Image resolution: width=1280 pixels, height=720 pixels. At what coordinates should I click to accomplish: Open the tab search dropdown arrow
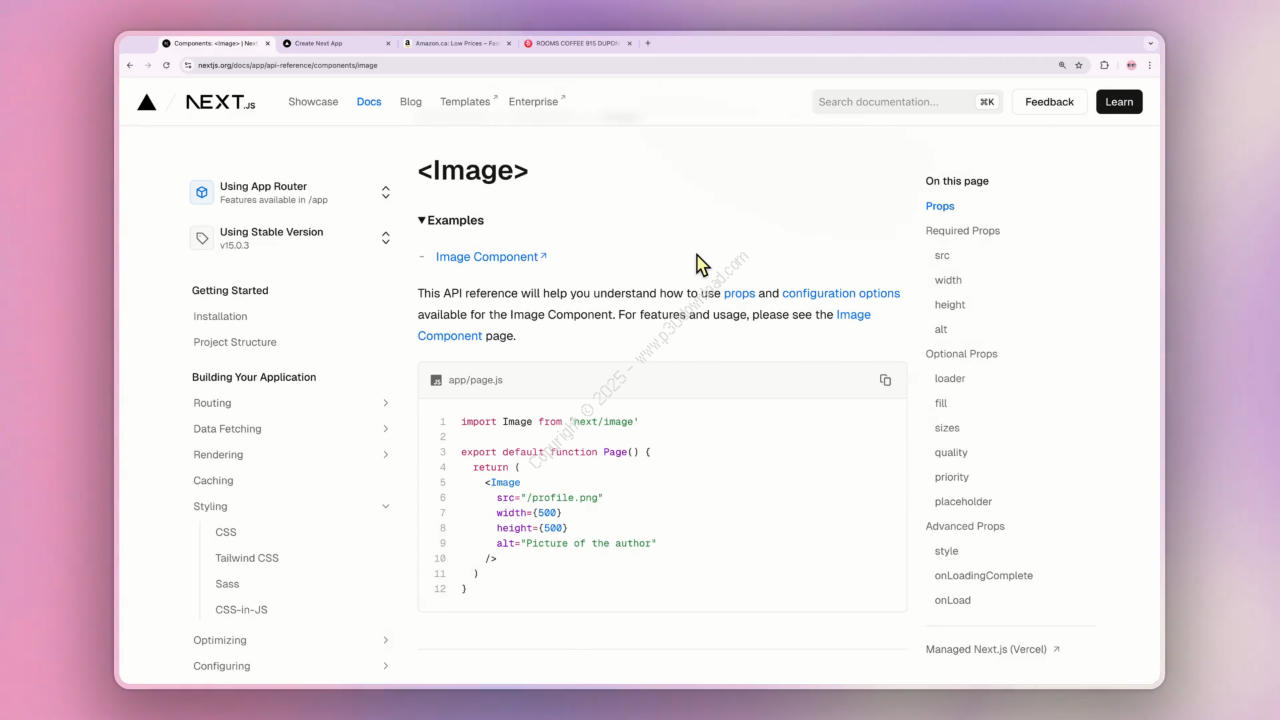point(1150,43)
